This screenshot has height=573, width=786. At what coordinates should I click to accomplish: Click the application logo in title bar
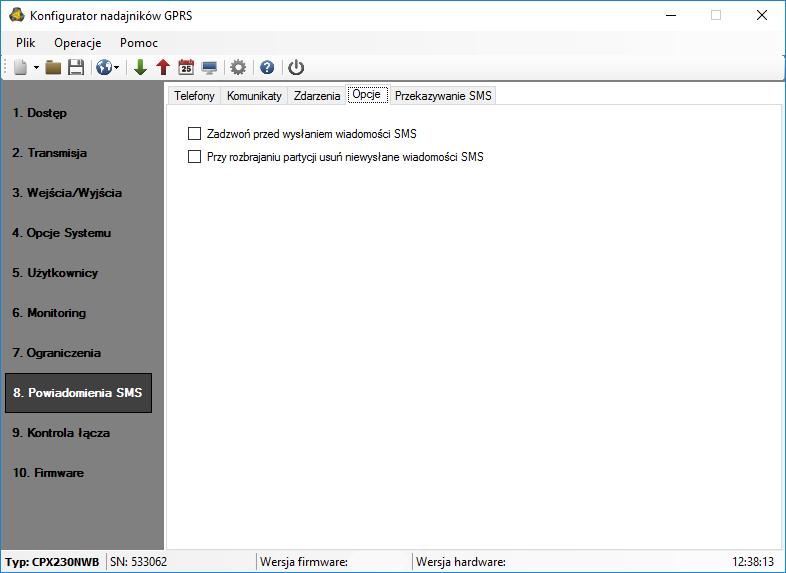point(17,15)
